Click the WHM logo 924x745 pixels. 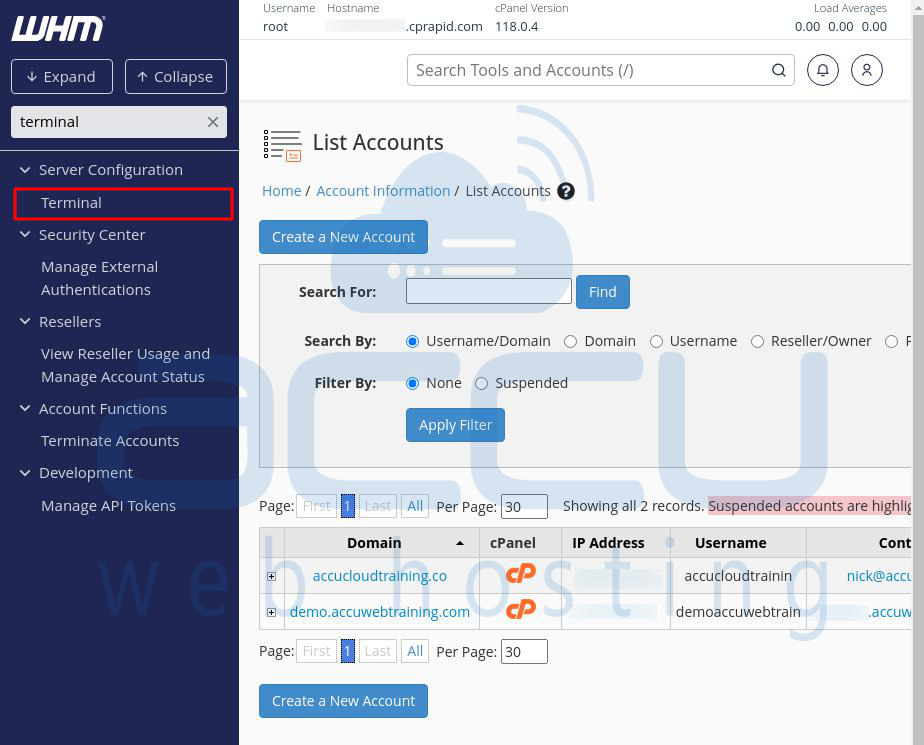pyautogui.click(x=58, y=28)
